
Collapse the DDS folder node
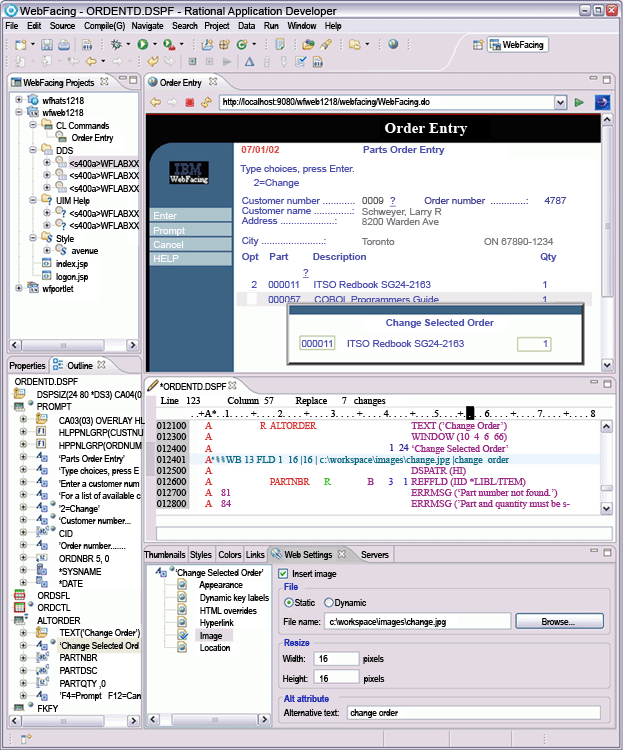(33, 150)
